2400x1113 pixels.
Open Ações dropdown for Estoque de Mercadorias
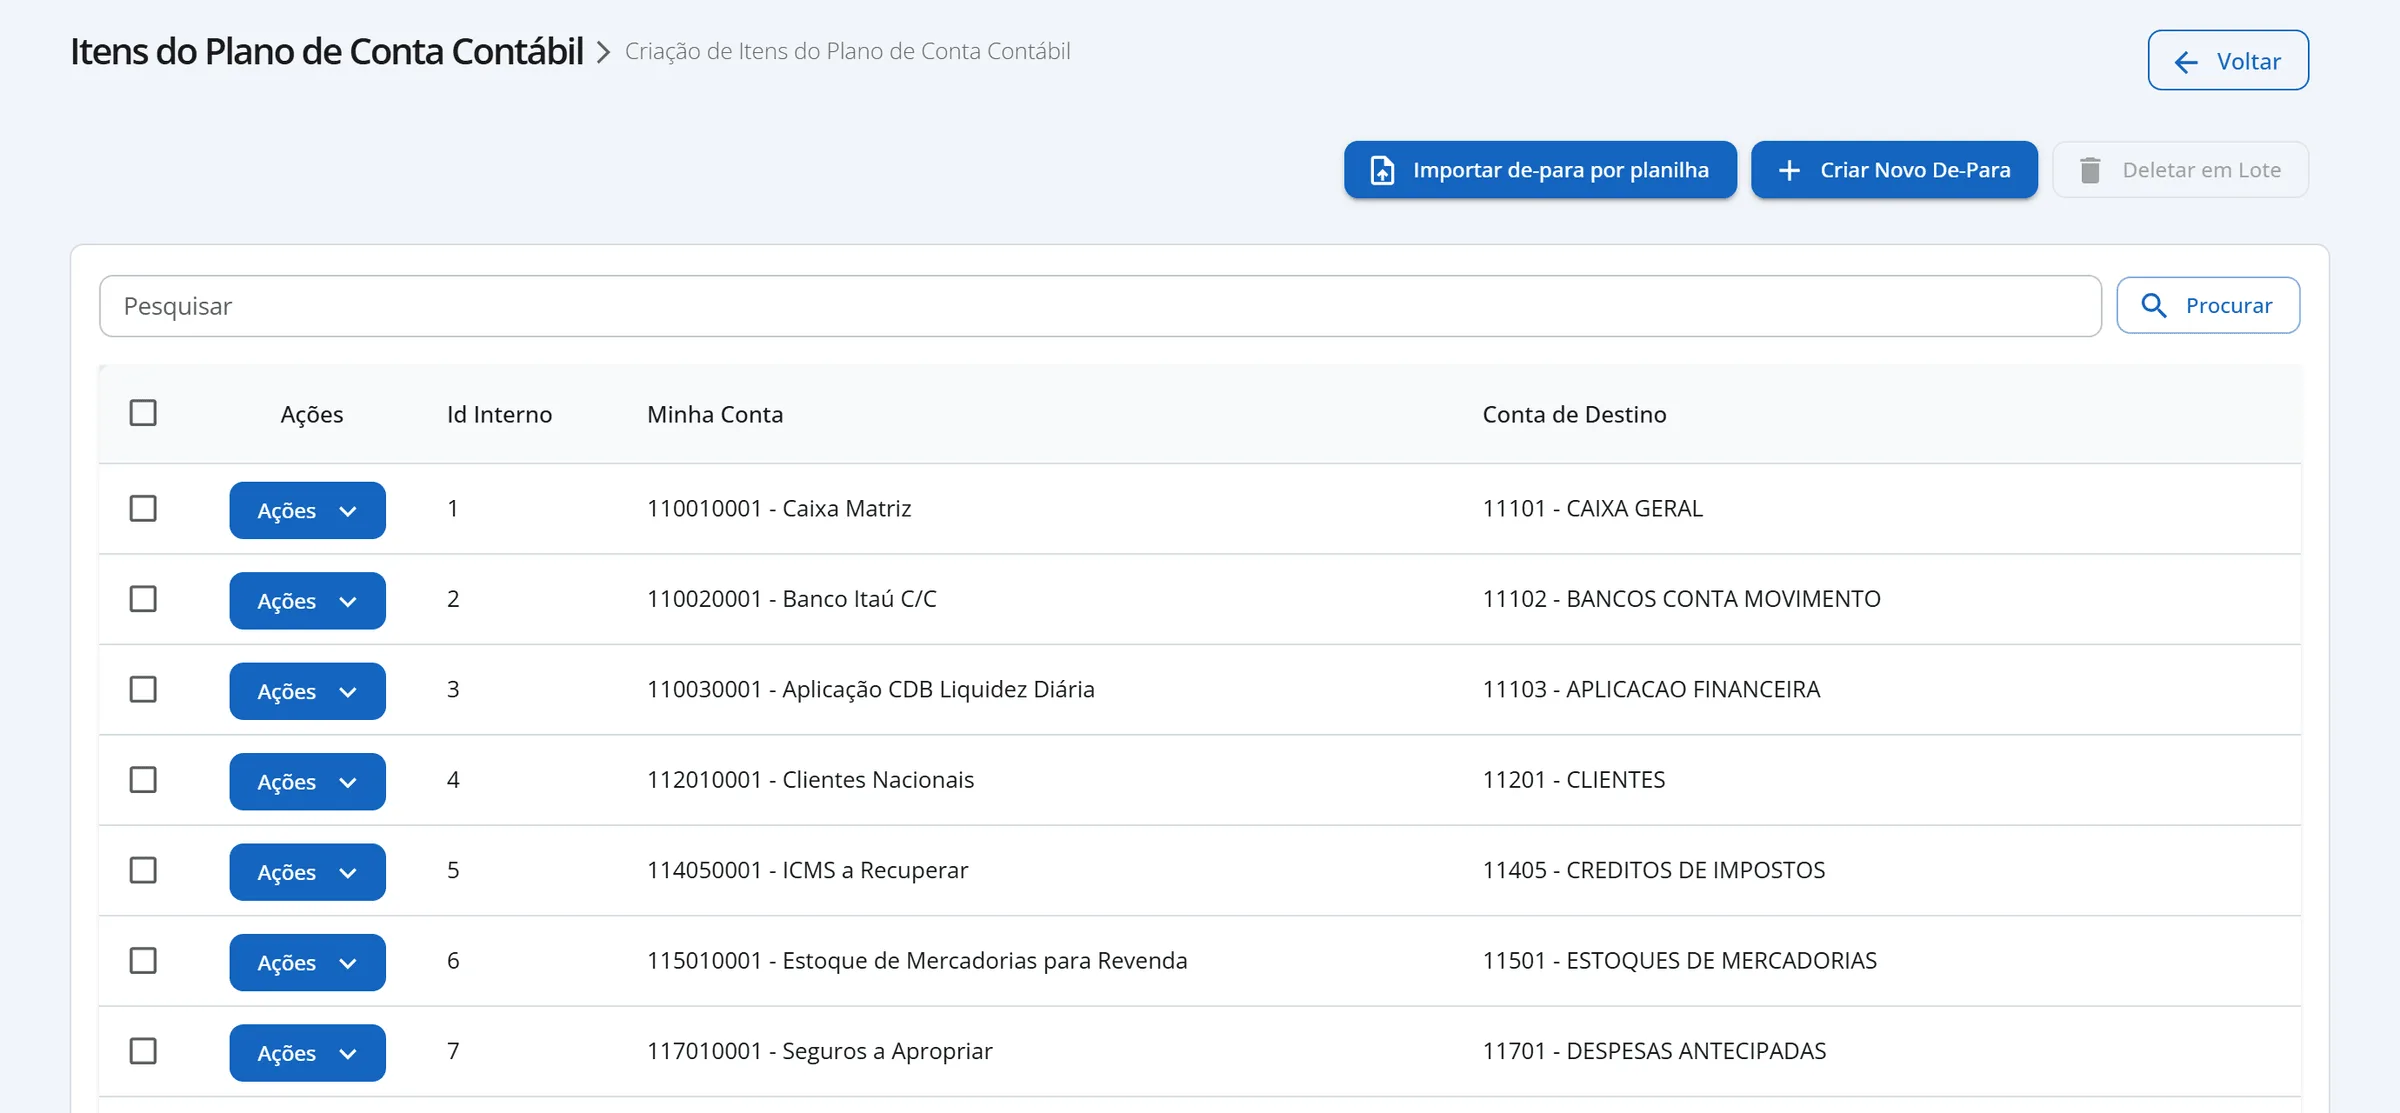coord(307,963)
